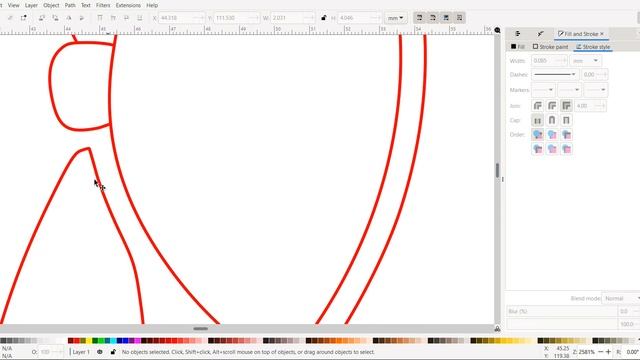Screen dimensions: 640x360
Task: Open the Text menu
Action: click(86, 5)
